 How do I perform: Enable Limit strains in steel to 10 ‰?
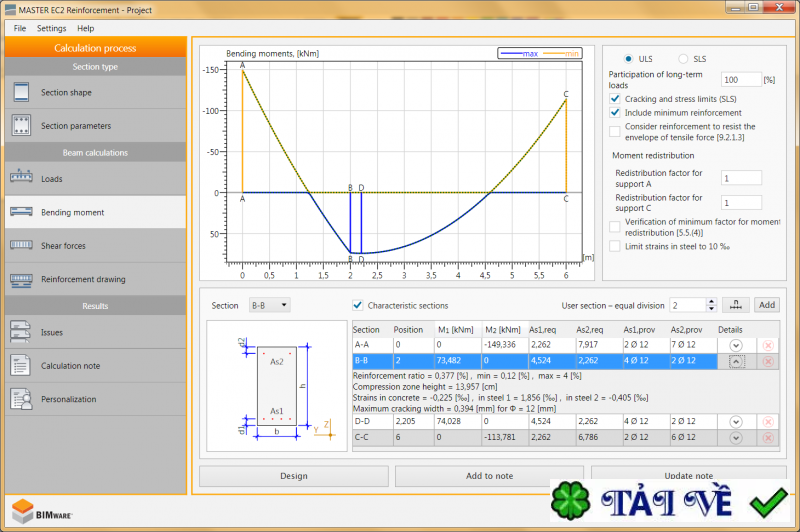point(615,245)
